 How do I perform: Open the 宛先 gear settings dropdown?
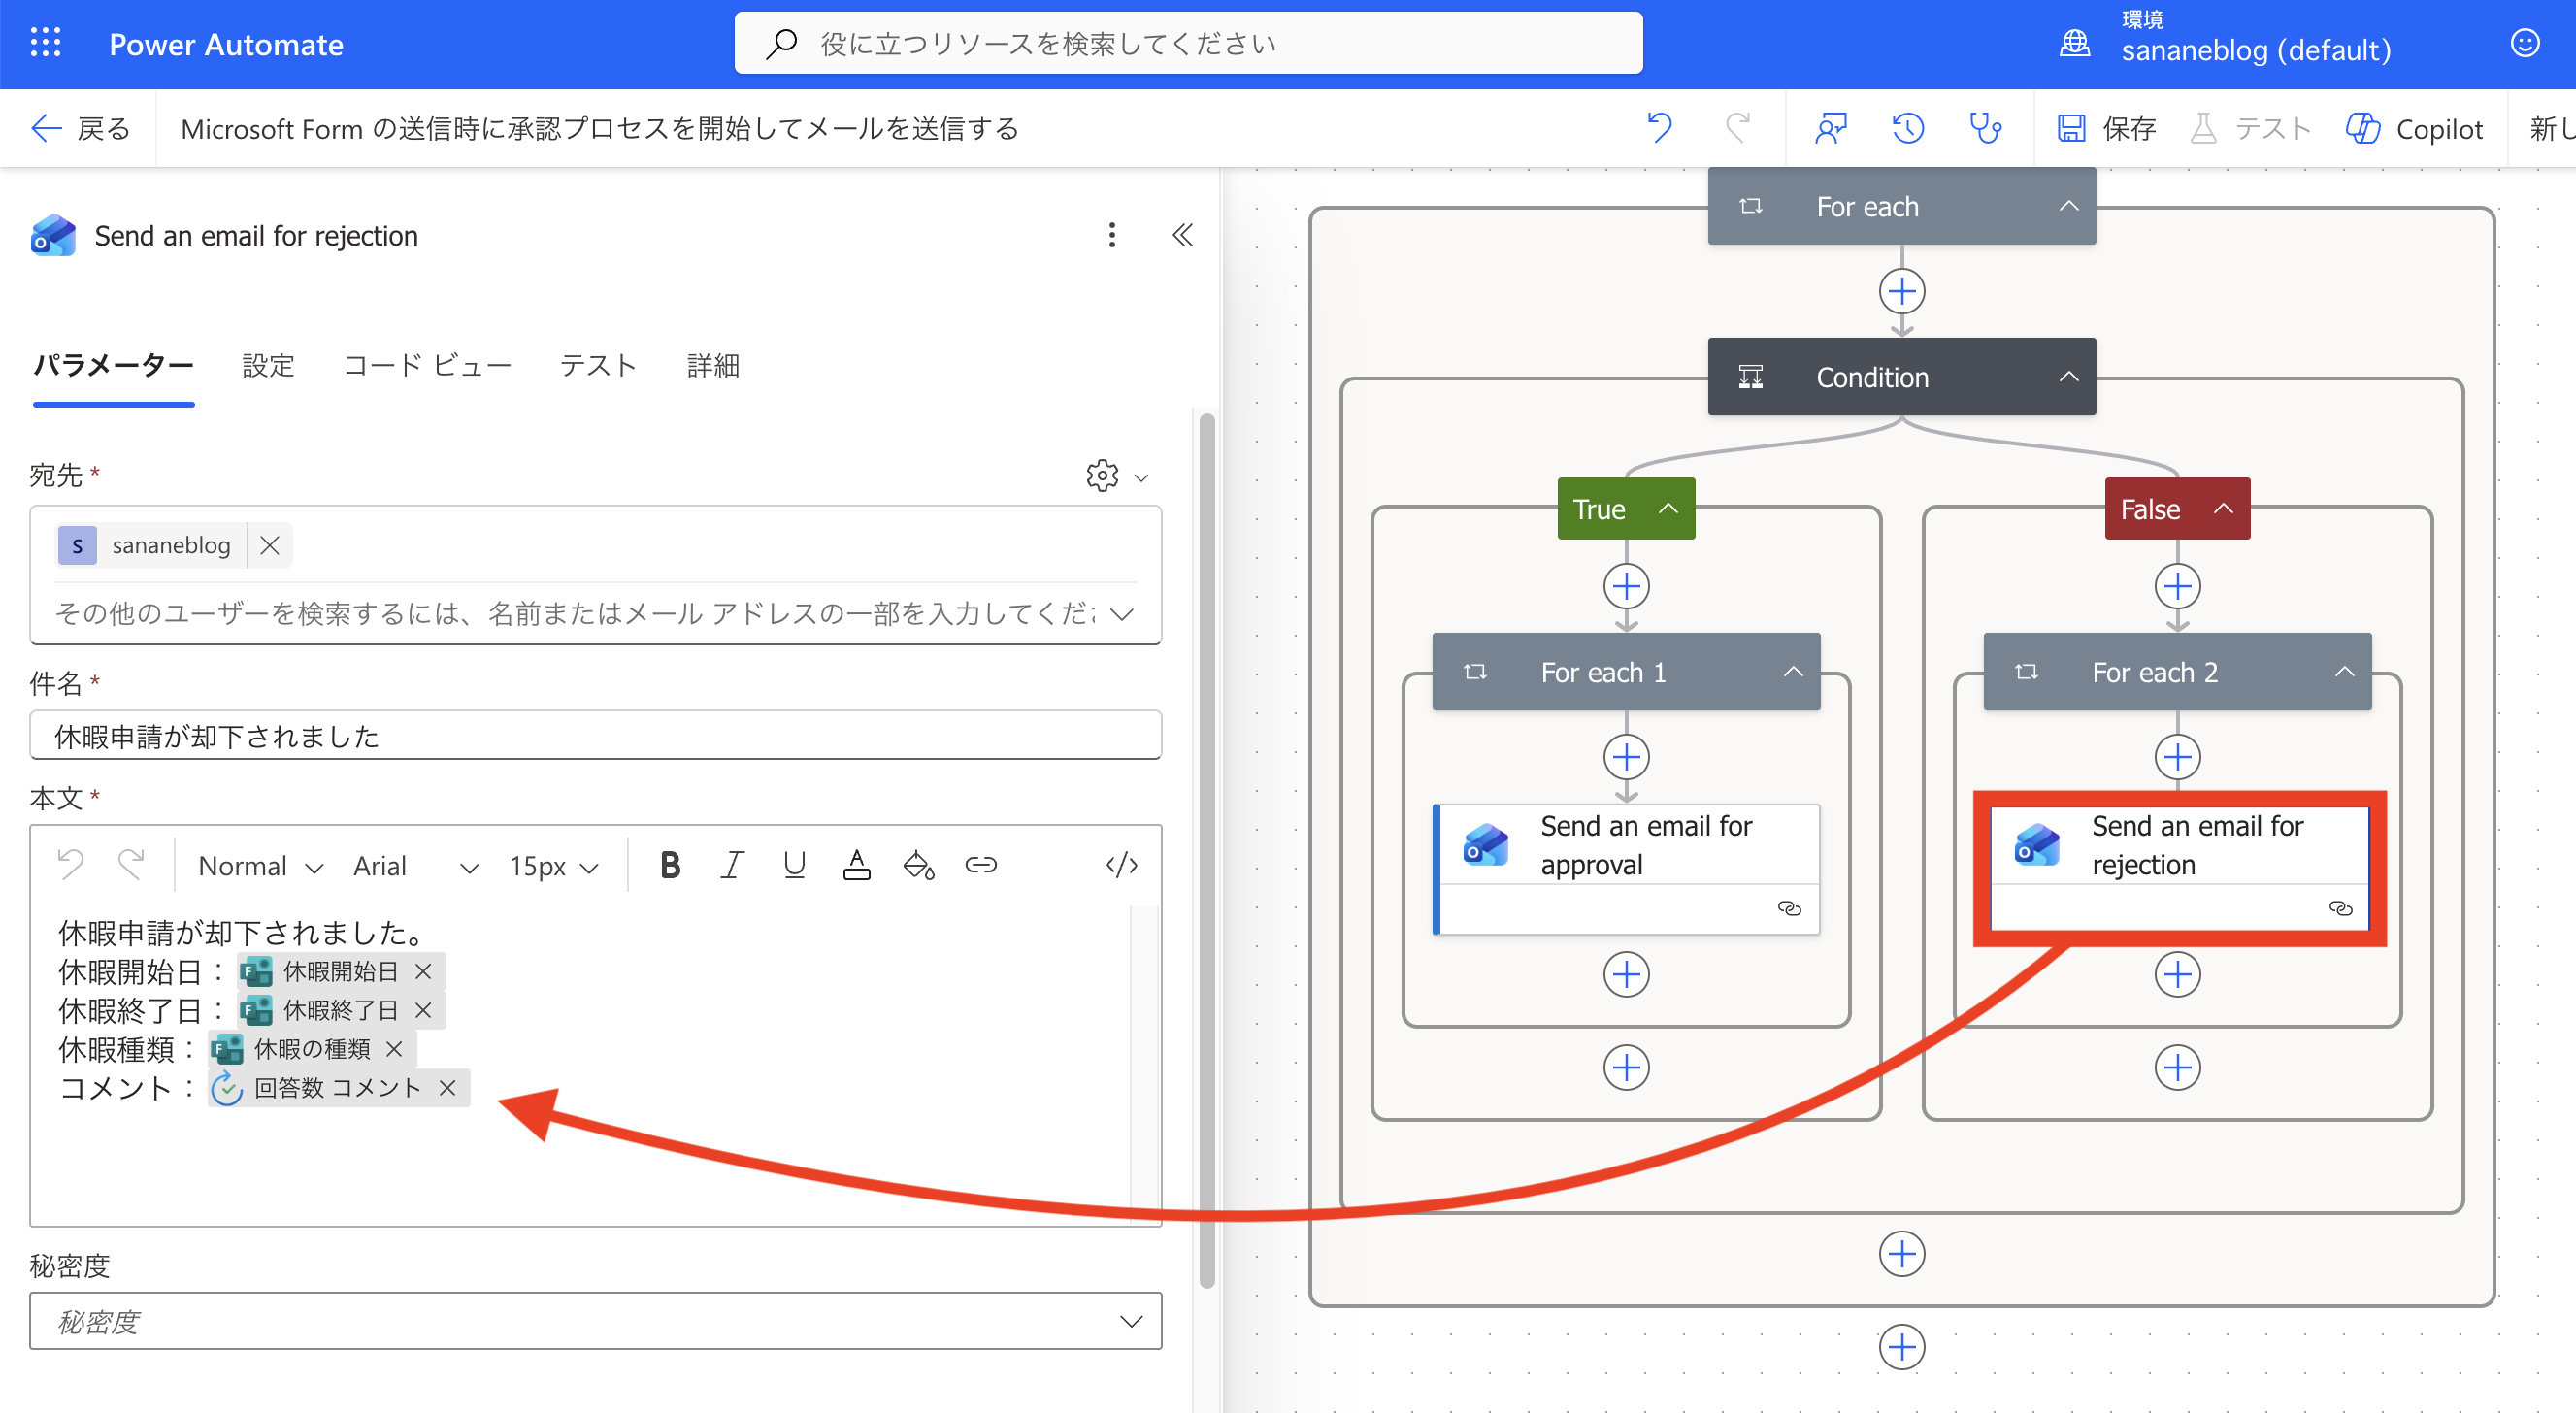1117,476
